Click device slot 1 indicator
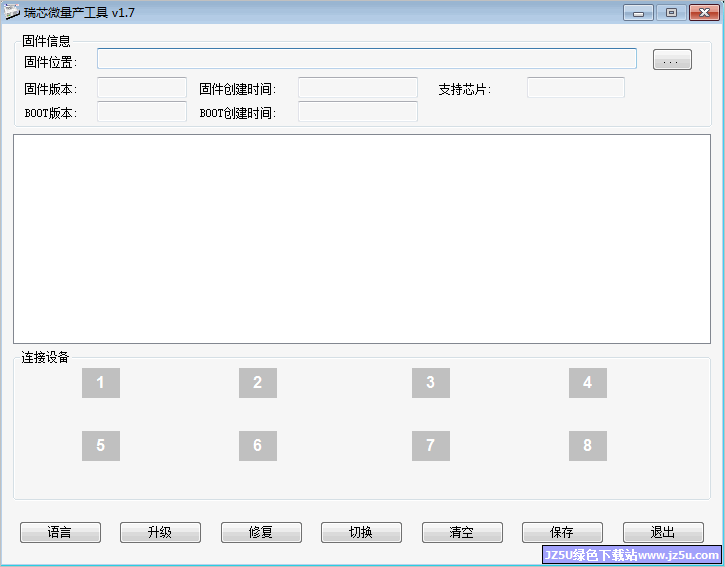Screen dimensions: 725x567 coord(101,382)
